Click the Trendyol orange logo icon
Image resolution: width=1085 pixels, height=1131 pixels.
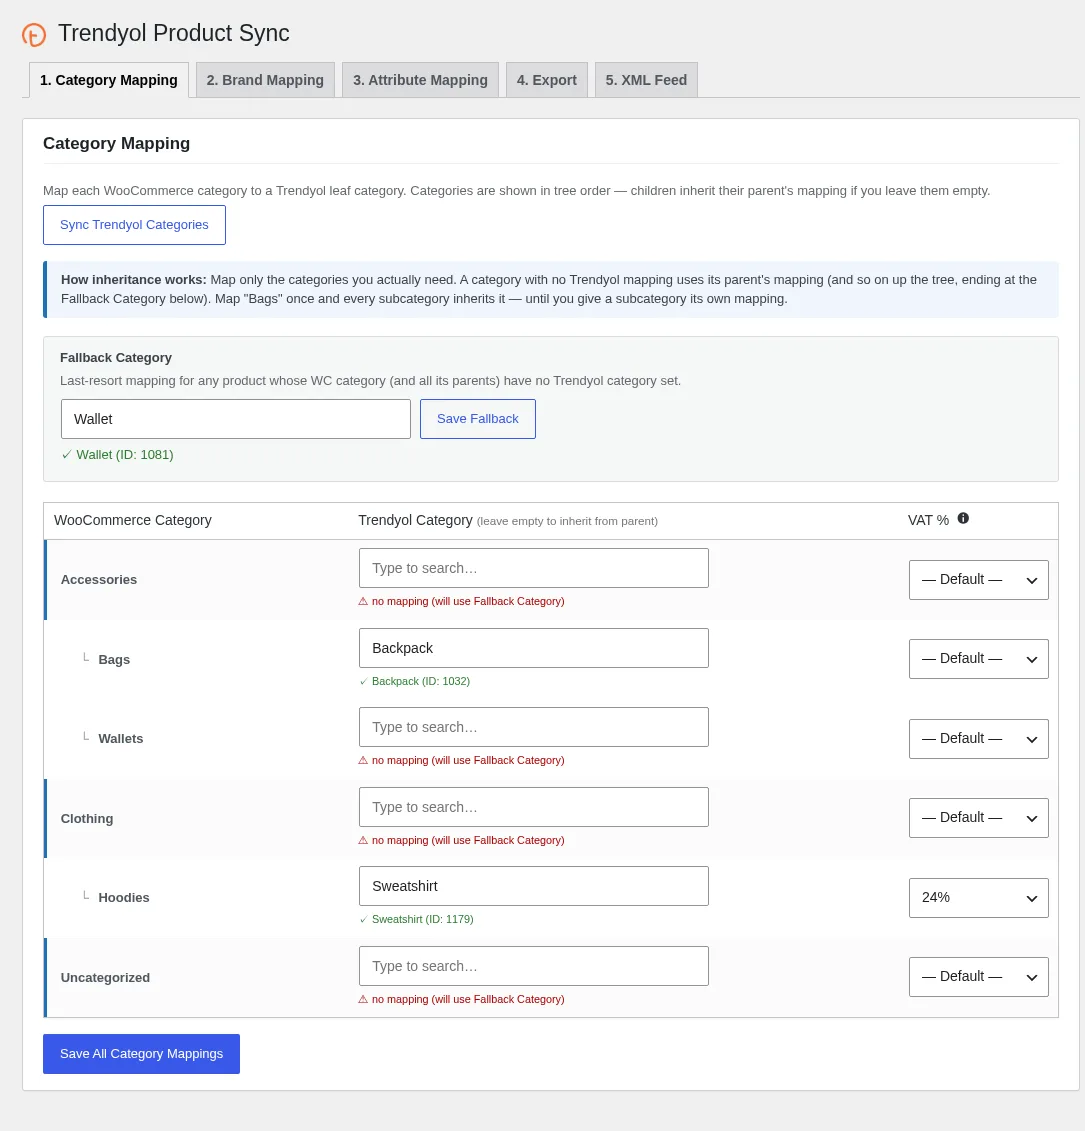(x=34, y=34)
